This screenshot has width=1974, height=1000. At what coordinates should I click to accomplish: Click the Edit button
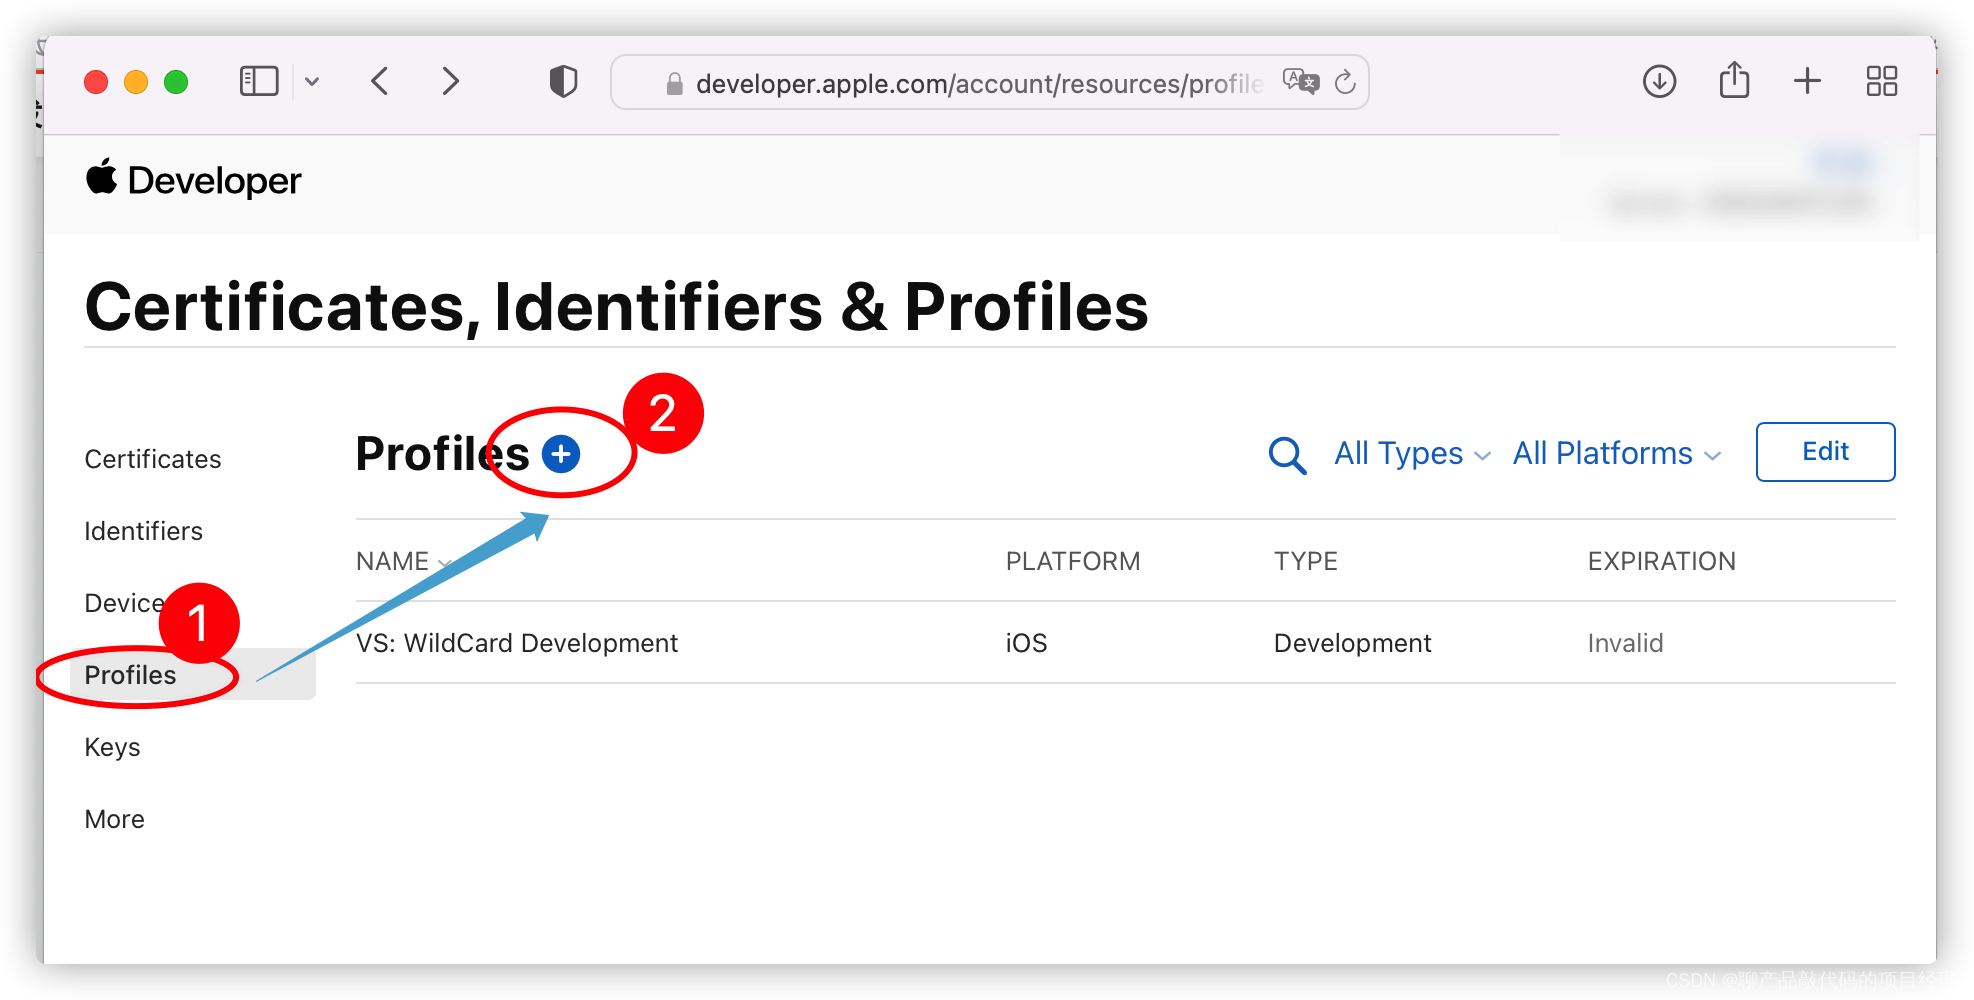[x=1825, y=452]
